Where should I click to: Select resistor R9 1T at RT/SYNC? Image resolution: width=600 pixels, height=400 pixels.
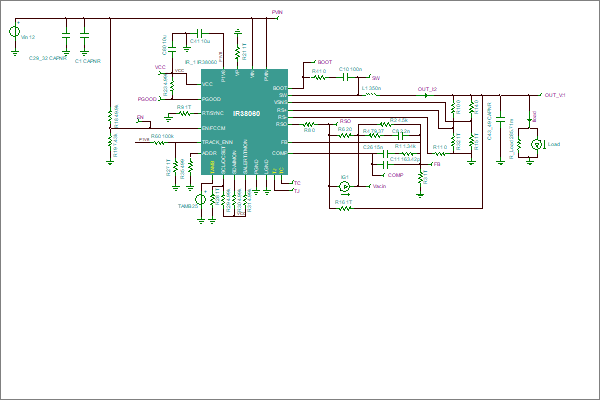coord(184,114)
